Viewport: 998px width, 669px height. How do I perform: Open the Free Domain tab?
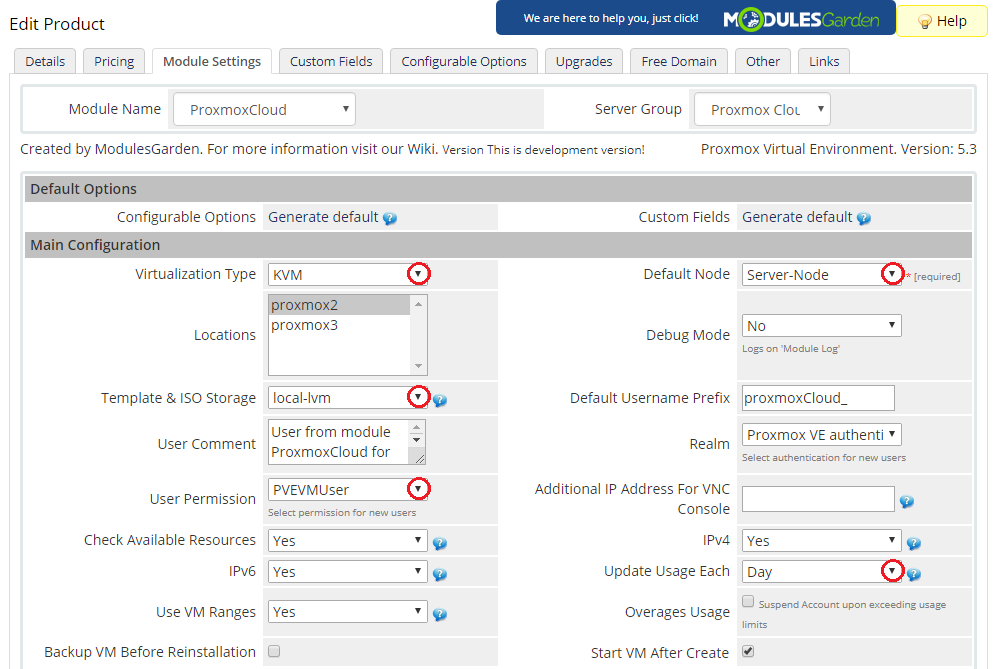pyautogui.click(x=679, y=62)
